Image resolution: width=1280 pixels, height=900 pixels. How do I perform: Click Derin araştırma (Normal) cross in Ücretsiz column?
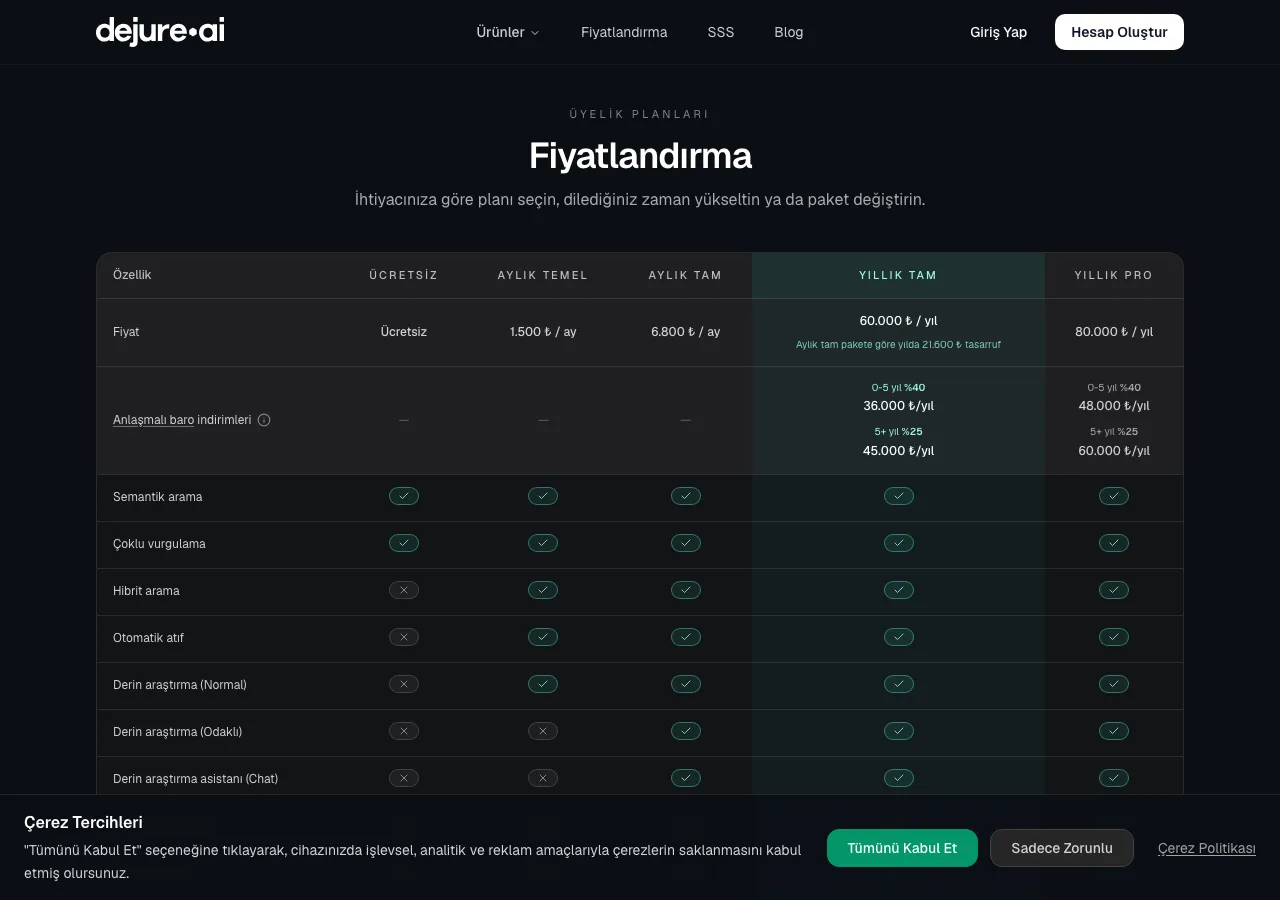click(404, 684)
